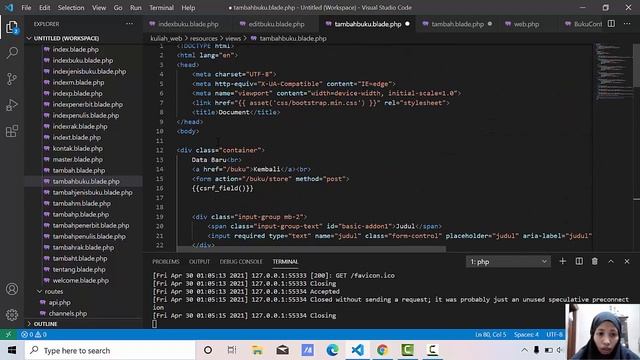The image size is (640, 360).
Task: Click kuliah_web breadcrumb segment
Action: [x=166, y=38]
